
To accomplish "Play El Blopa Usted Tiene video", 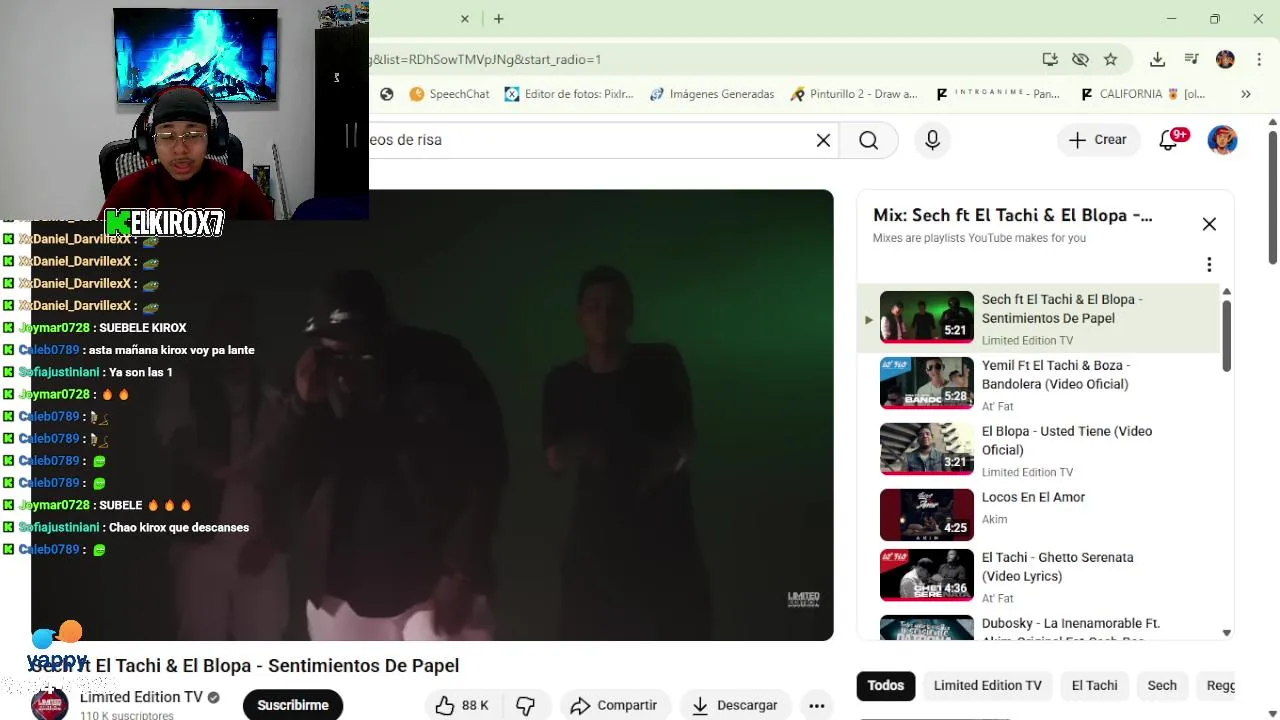I will (x=1040, y=450).
